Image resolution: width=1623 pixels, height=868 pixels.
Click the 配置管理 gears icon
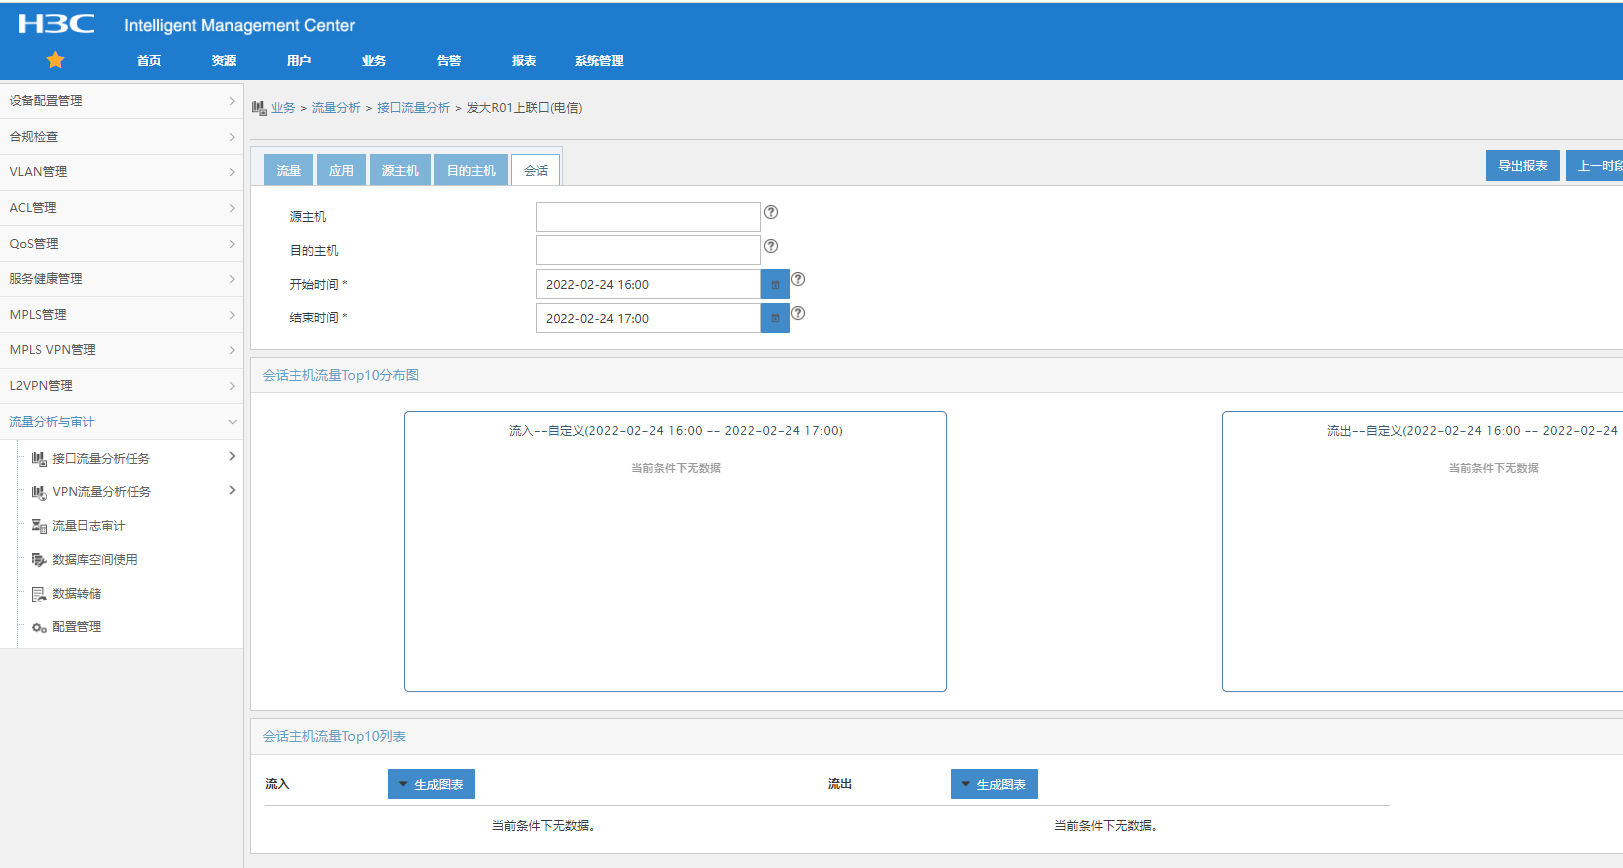[39, 627]
